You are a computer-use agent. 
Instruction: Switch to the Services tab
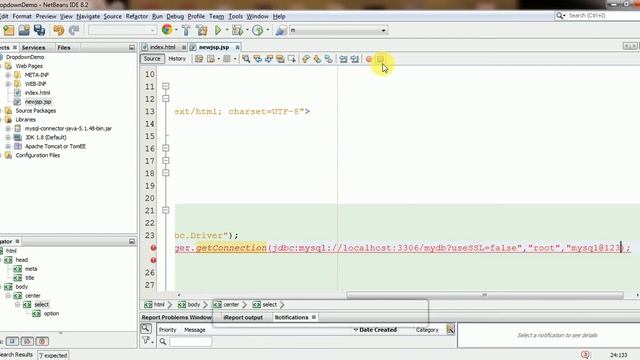33,48
